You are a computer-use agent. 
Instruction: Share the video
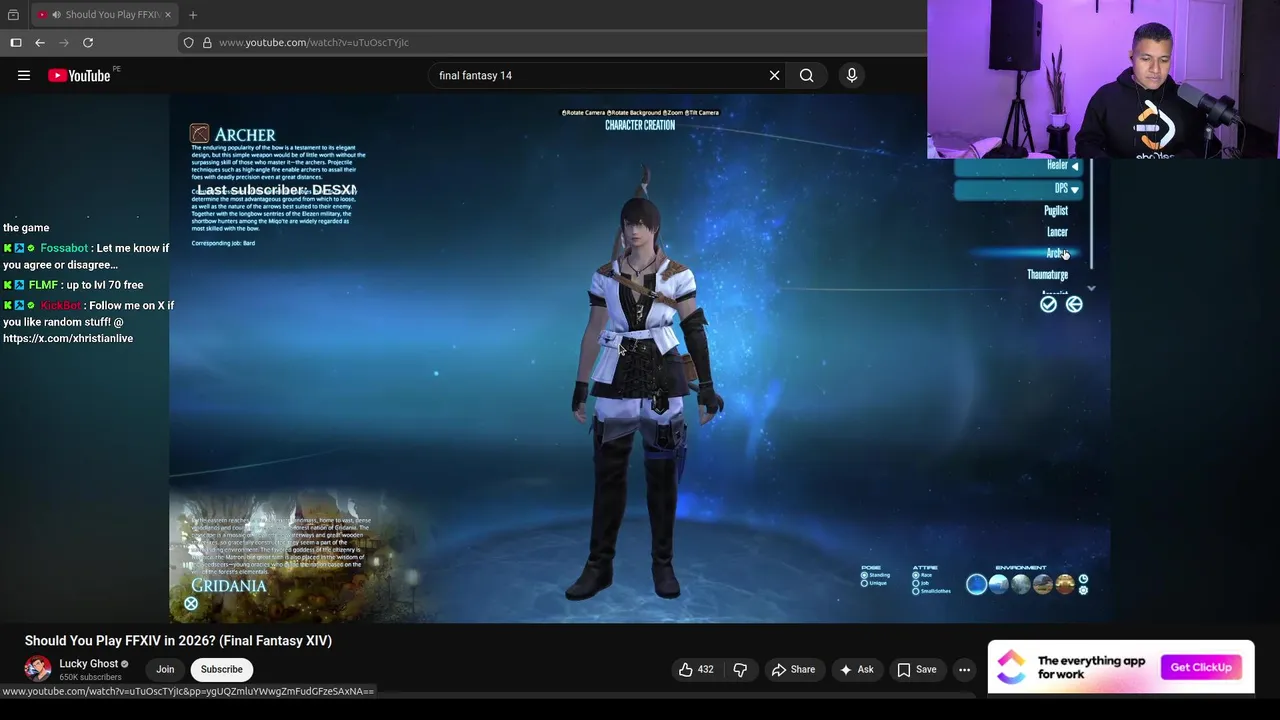pos(792,669)
